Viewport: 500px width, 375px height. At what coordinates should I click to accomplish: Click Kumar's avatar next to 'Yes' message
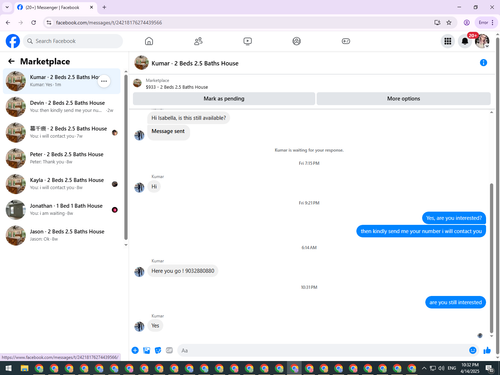click(139, 326)
